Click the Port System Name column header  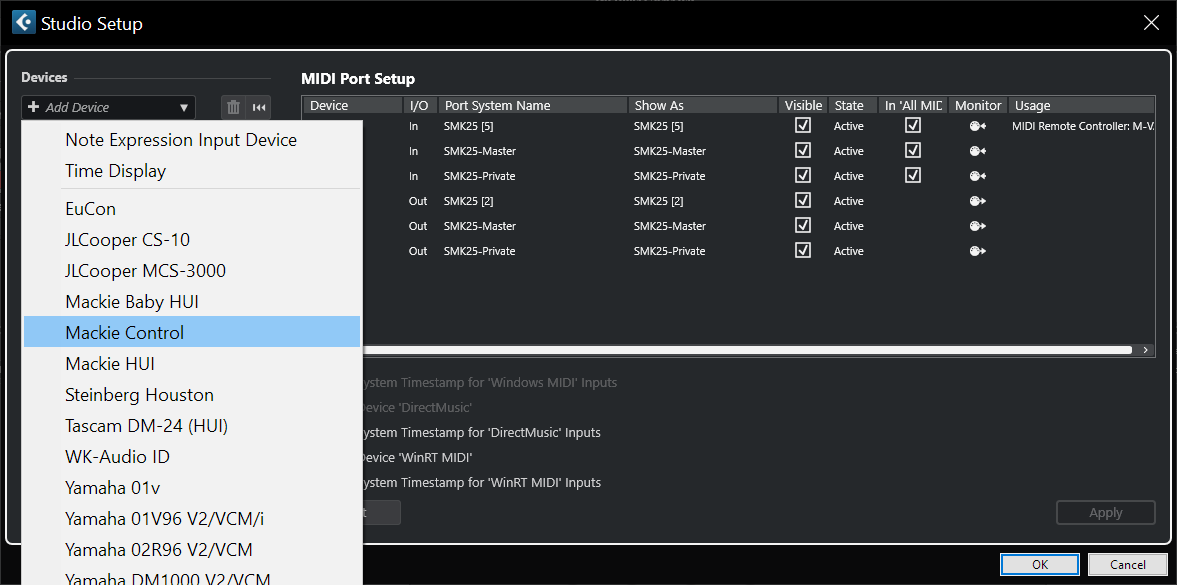click(x=533, y=106)
